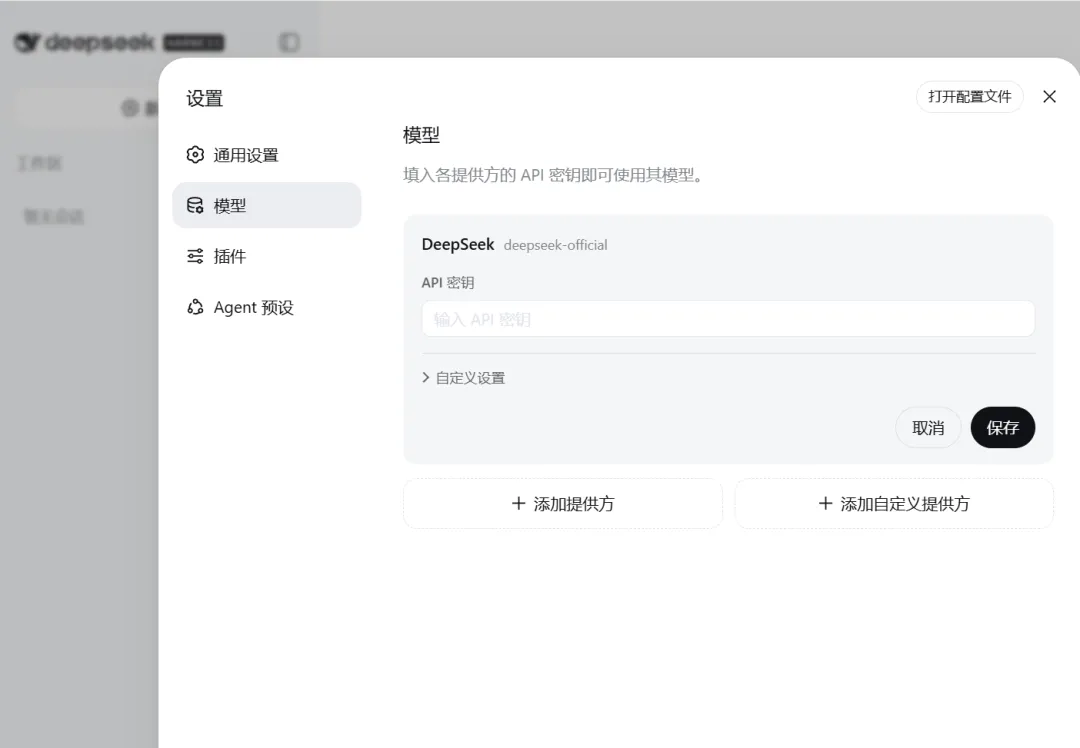The image size is (1080, 748).
Task: Click the 取消 button
Action: 927,428
